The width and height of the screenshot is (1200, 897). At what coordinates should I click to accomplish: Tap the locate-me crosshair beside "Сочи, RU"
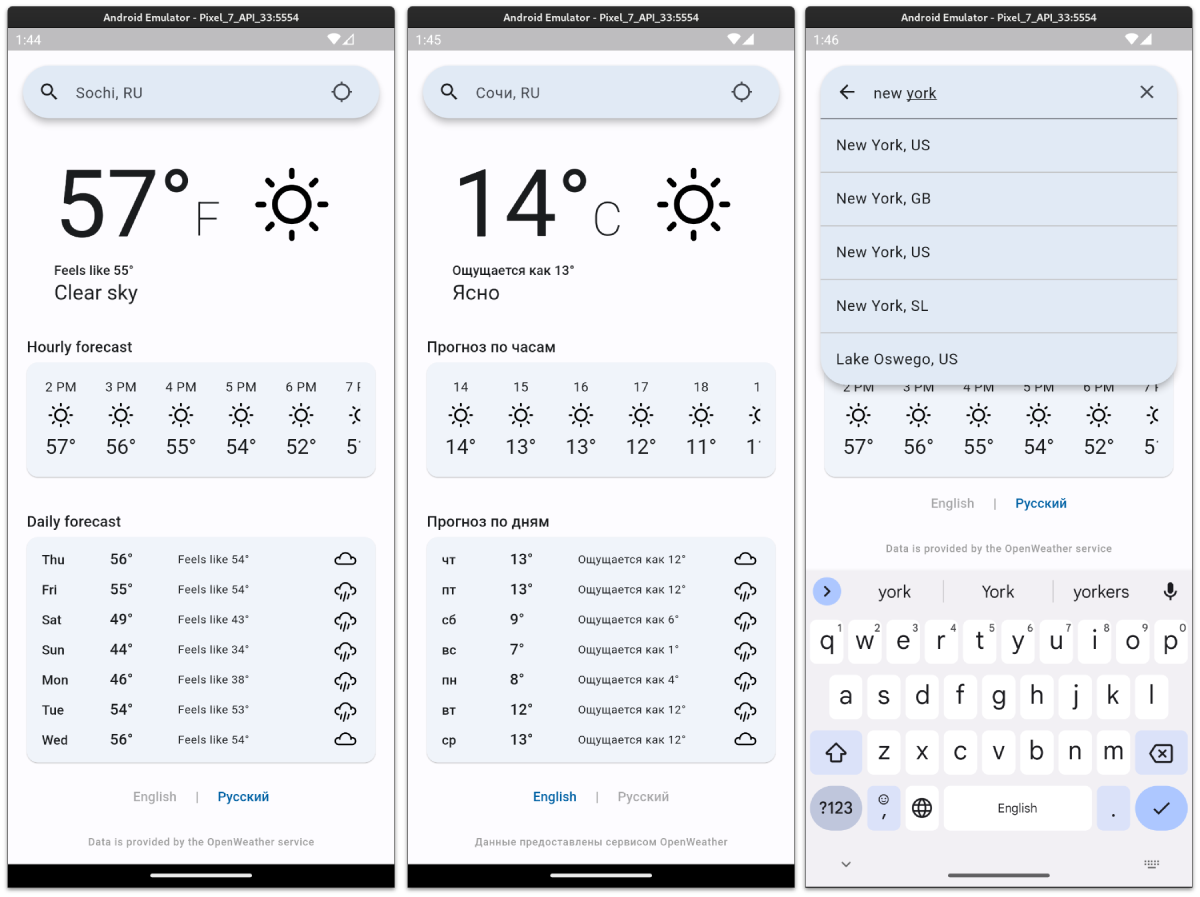point(742,92)
